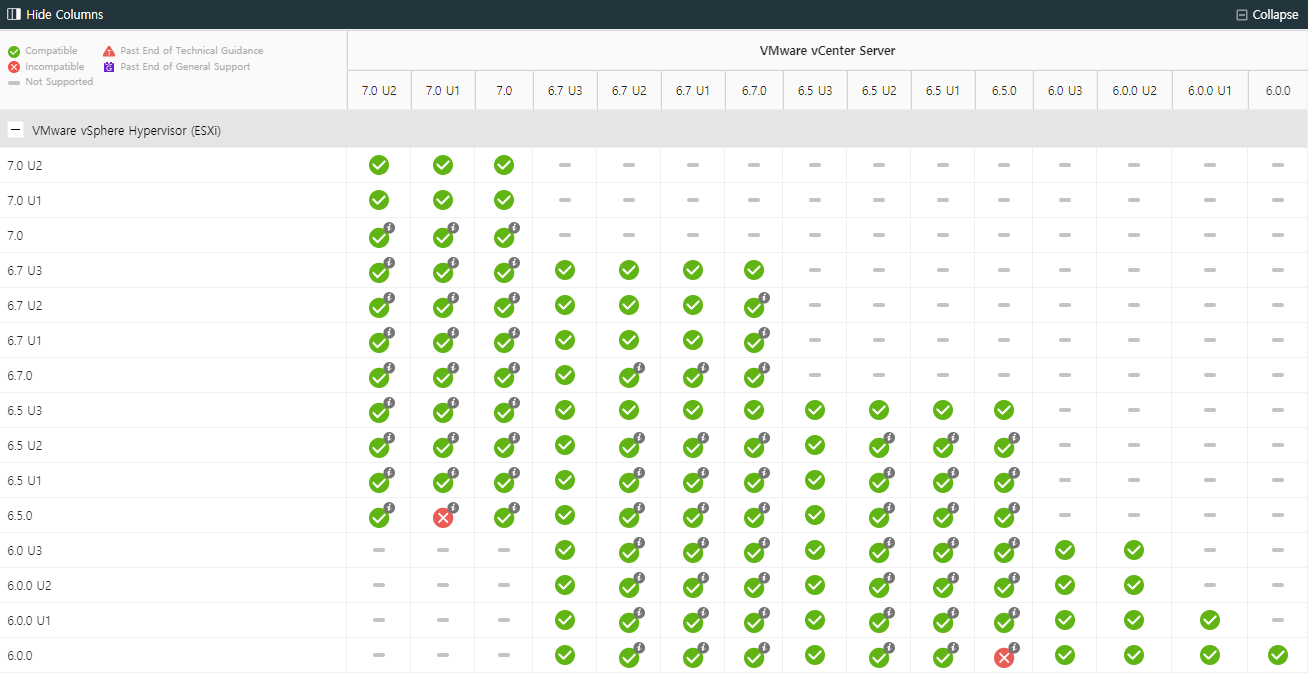Click info-badged check for ESXi 6.0.0 U2 under vCenter 6.5.0

[x=1005, y=586]
